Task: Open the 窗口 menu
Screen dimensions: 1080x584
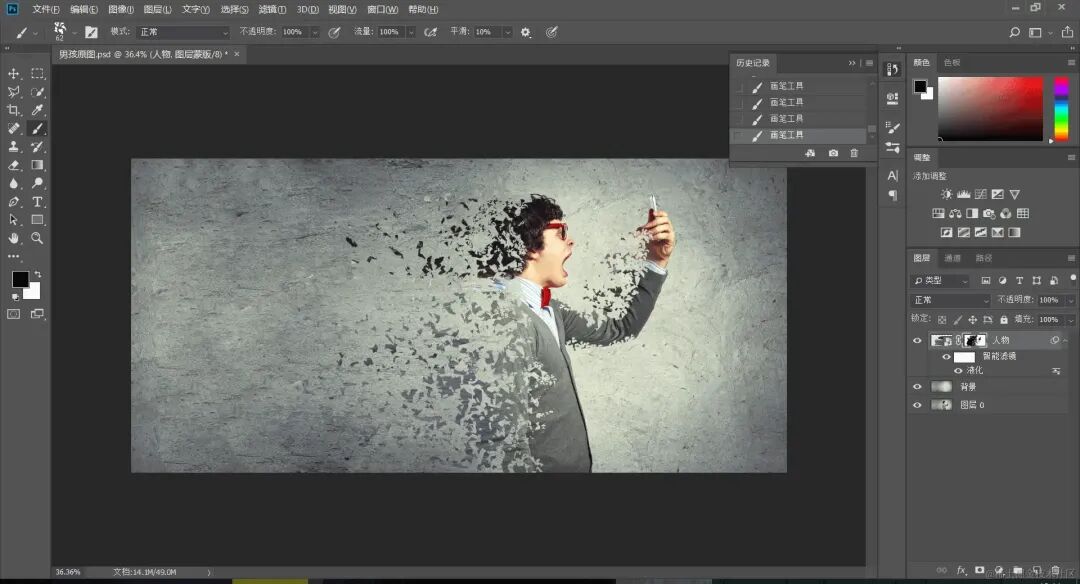Action: (x=382, y=10)
